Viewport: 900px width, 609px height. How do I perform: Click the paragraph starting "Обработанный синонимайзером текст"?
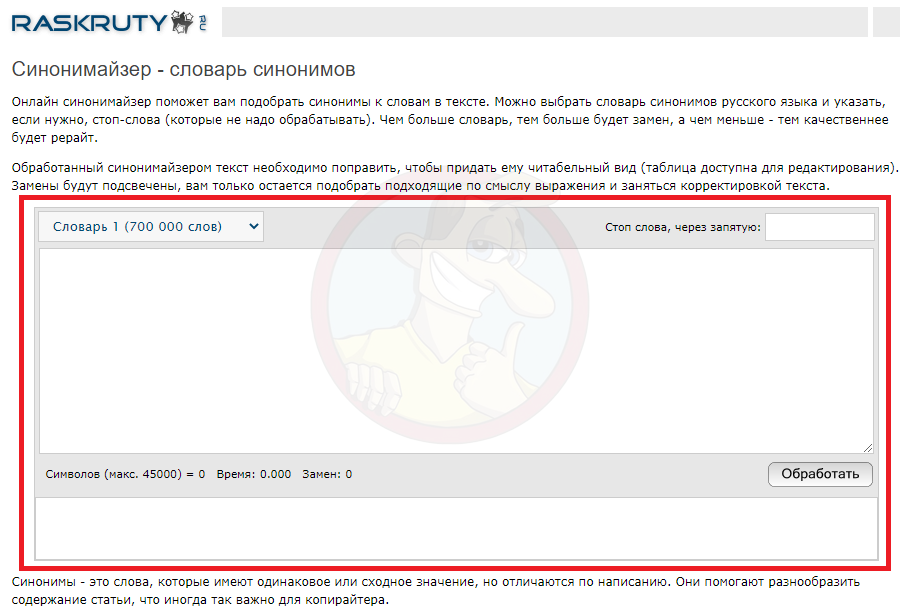click(x=455, y=177)
